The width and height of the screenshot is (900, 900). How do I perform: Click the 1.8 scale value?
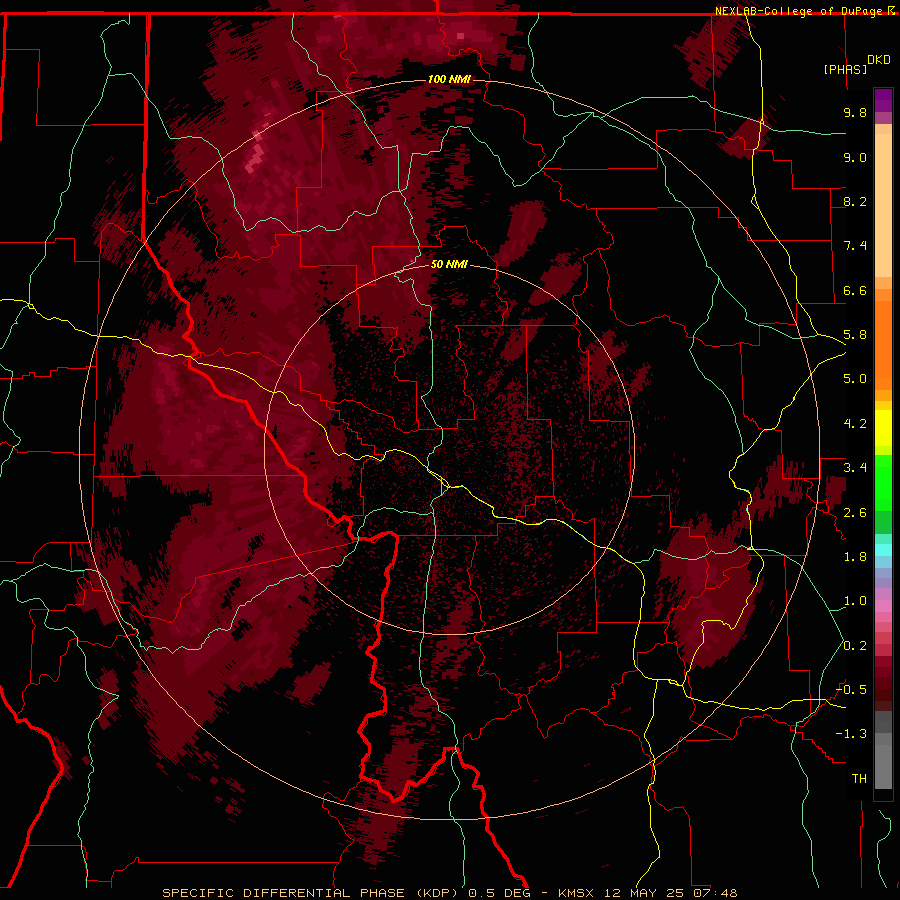point(855,557)
